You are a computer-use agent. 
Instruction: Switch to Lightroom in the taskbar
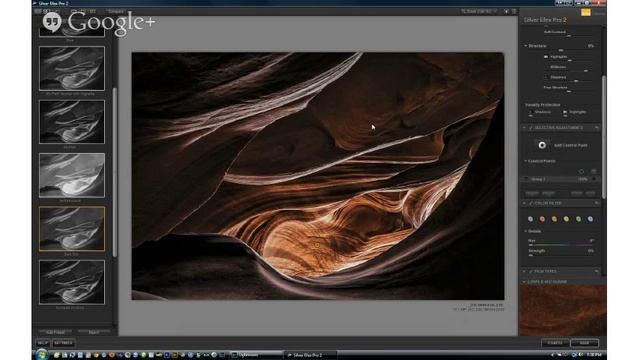point(255,355)
